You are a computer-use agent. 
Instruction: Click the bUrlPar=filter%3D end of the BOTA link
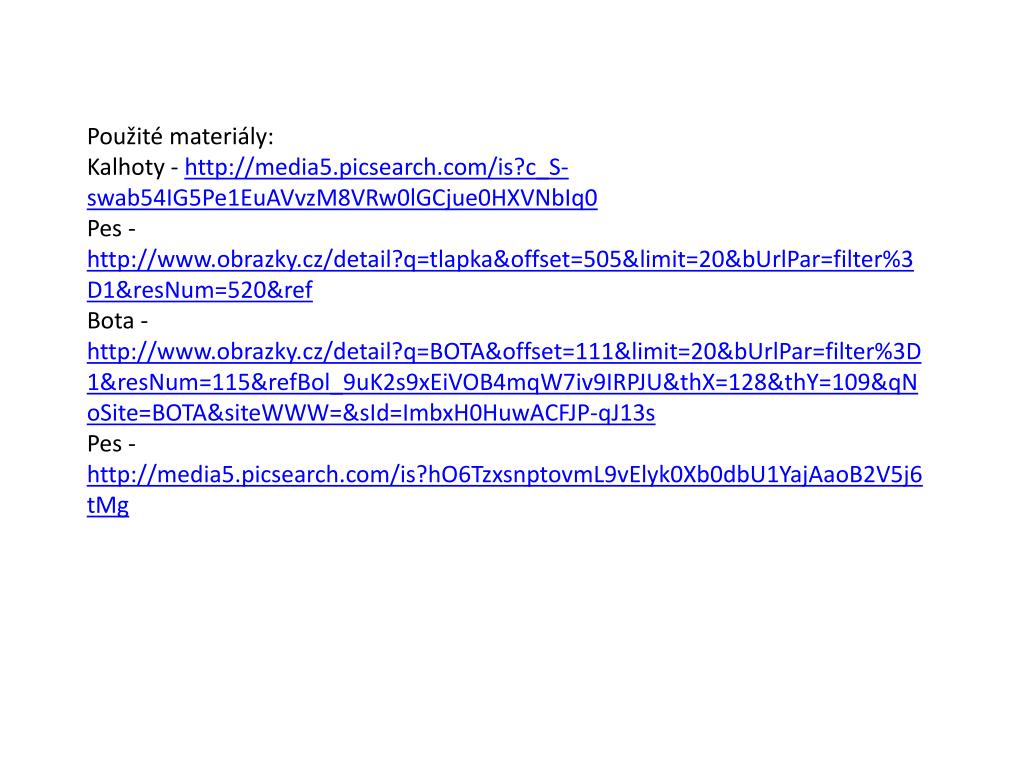[x=827, y=352]
